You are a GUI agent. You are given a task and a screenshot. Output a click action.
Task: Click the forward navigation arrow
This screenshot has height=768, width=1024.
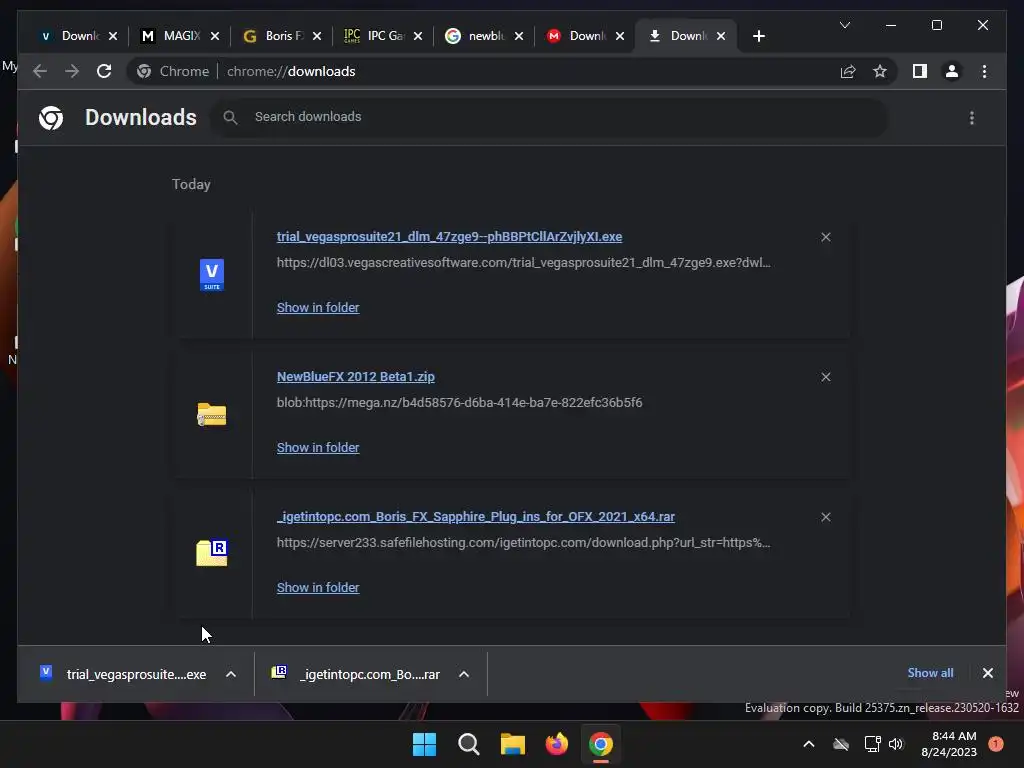point(72,71)
